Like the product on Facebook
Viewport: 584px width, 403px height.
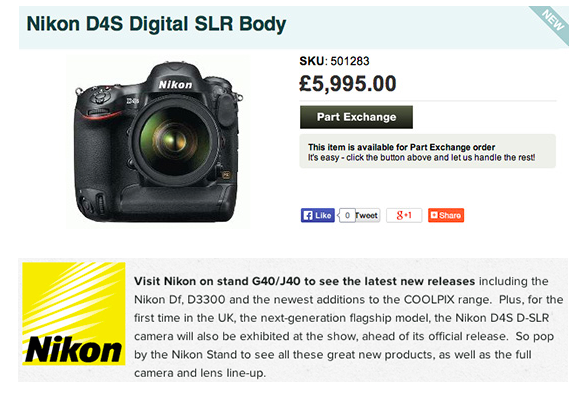click(x=318, y=215)
